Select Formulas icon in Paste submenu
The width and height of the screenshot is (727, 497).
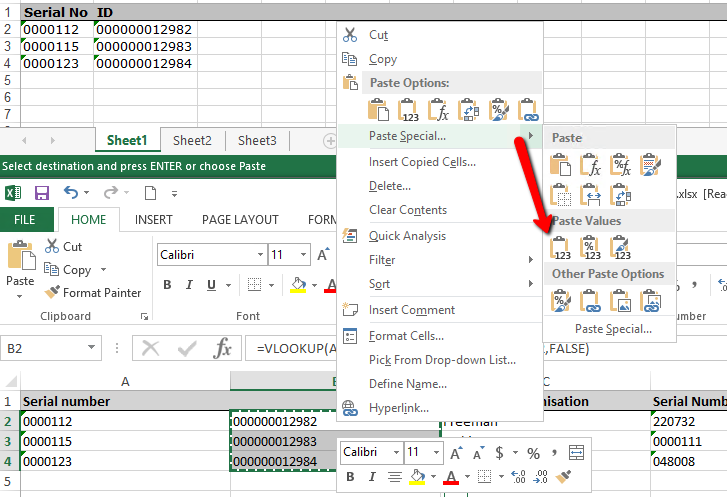590,165
